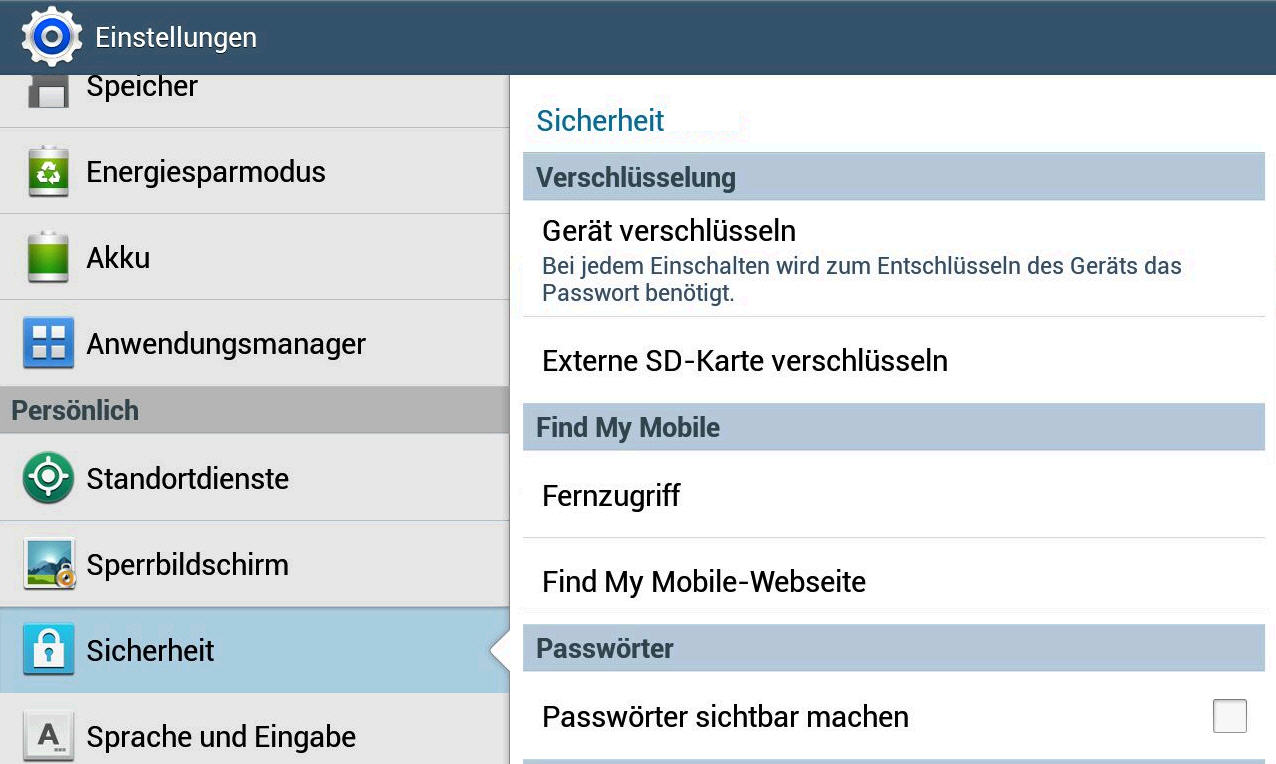
Task: Tap the Standortdienste target icon
Action: pyautogui.click(x=48, y=478)
